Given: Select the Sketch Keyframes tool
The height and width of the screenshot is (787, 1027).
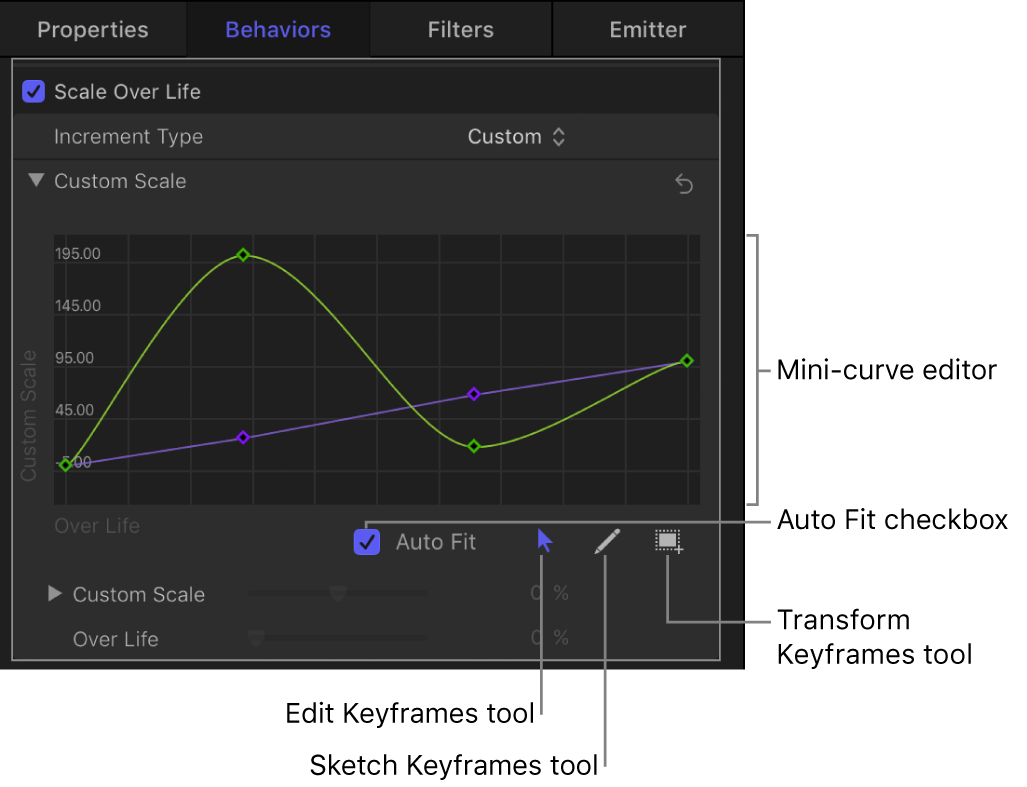Looking at the screenshot, I should coord(607,541).
